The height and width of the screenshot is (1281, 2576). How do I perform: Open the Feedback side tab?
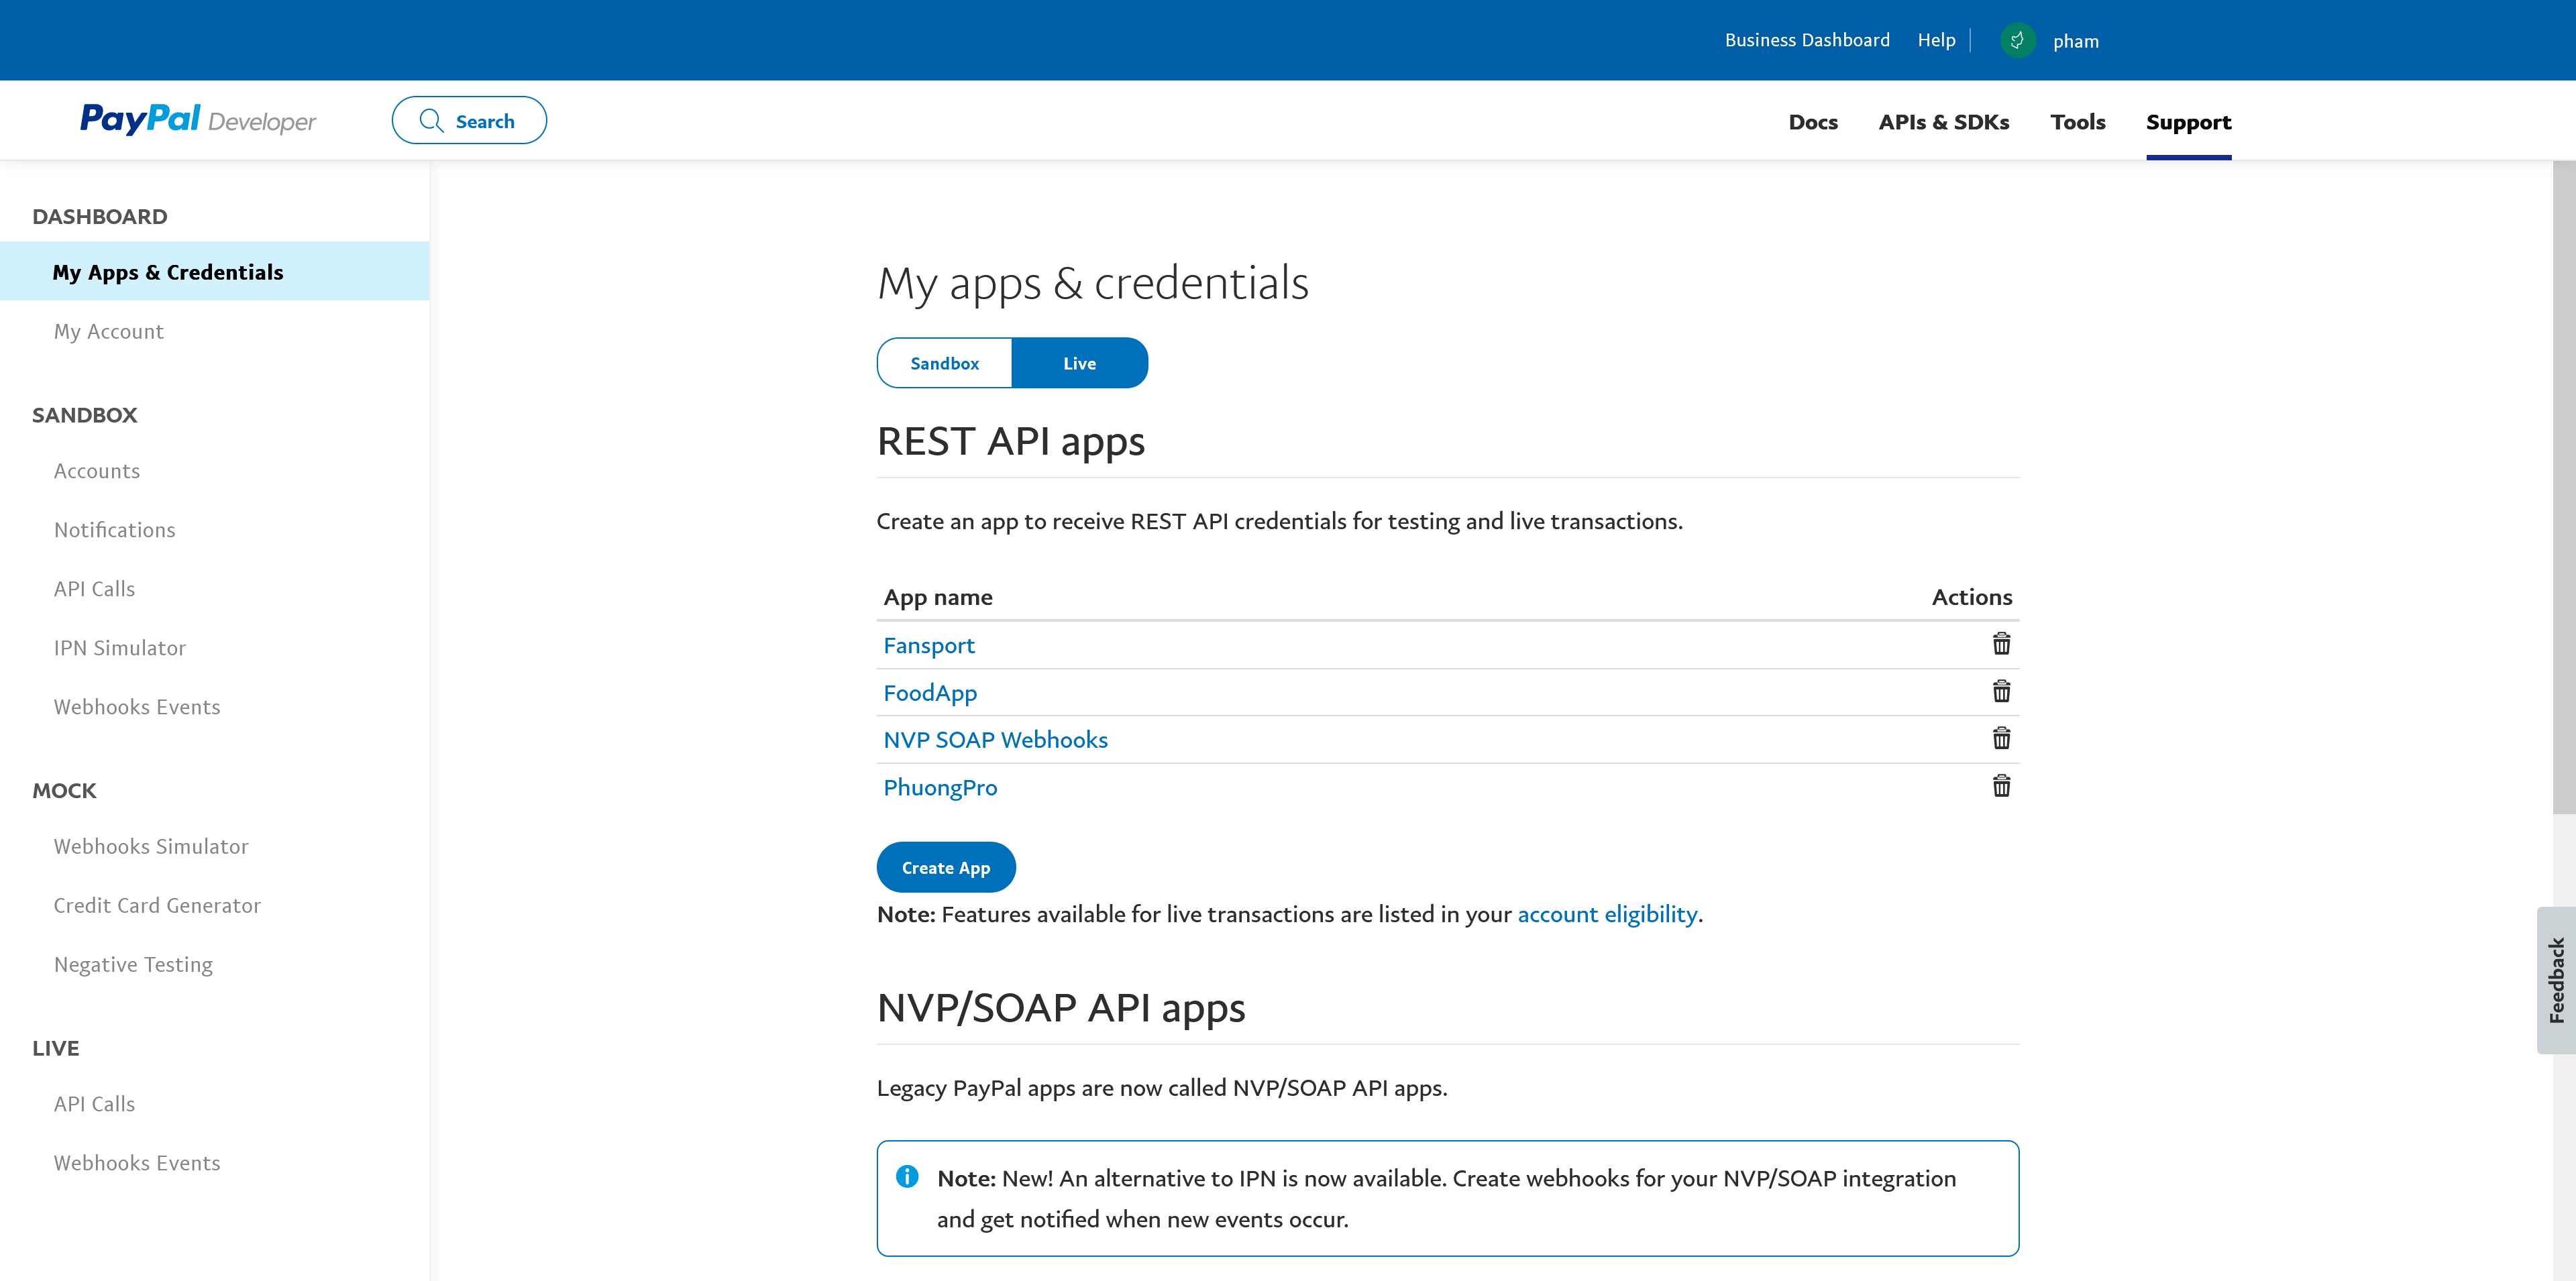(x=2556, y=980)
